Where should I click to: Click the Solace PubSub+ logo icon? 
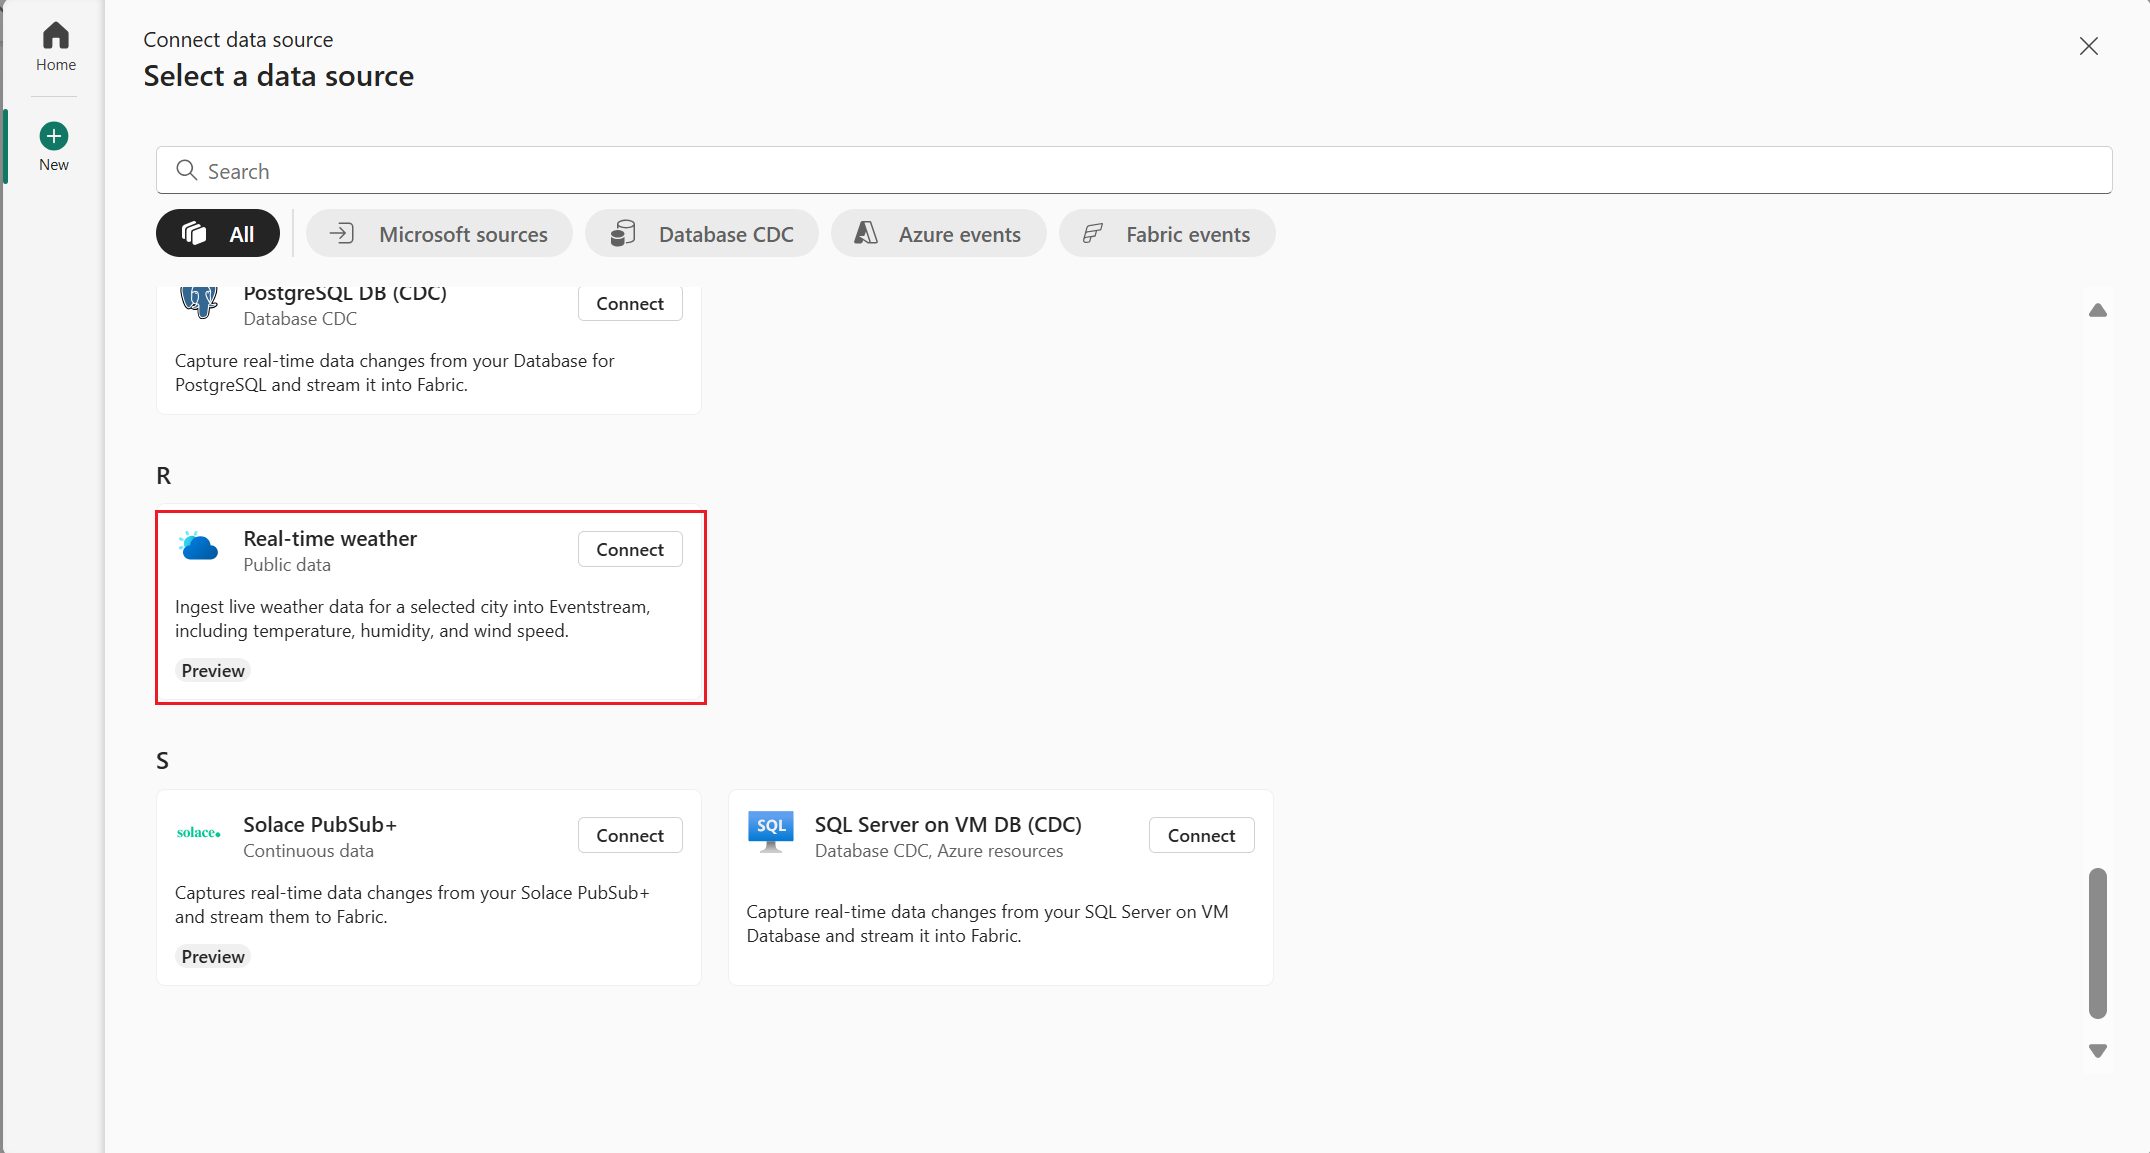199,833
